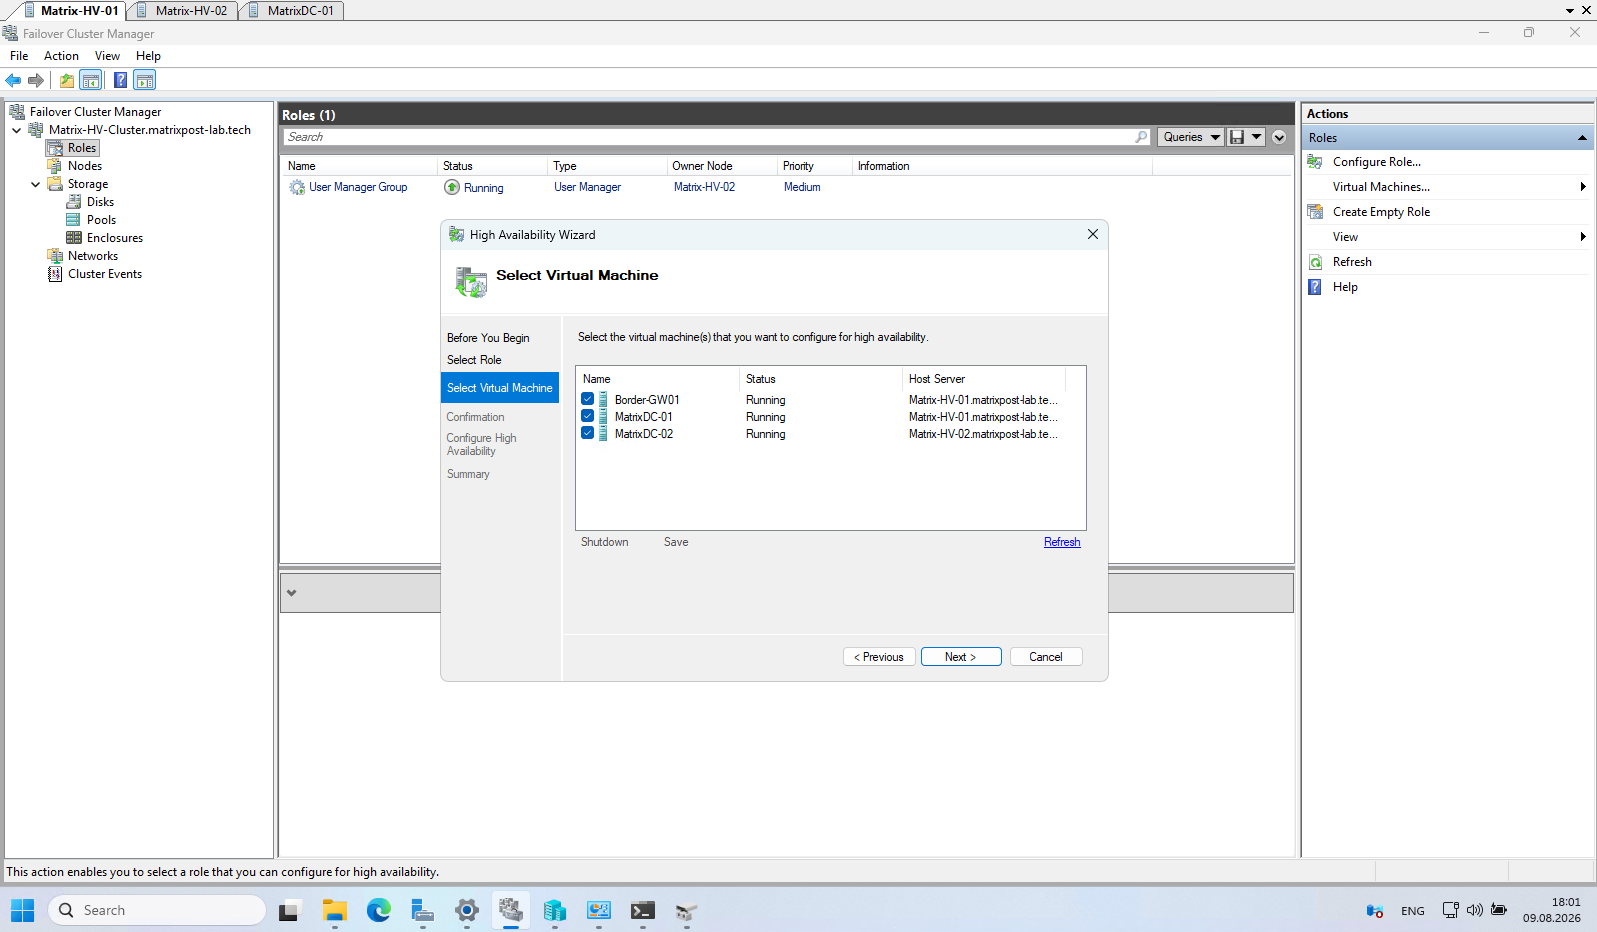Screen dimensions: 1597x932
Task: Collapse the Roles section in Actions pane
Action: point(1582,138)
